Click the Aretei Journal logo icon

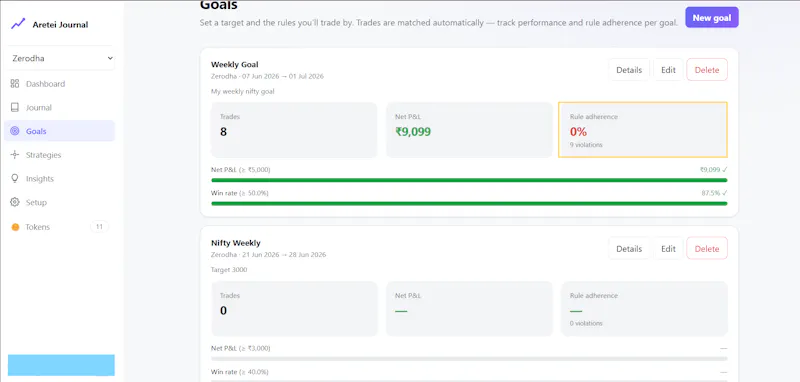tap(18, 23)
